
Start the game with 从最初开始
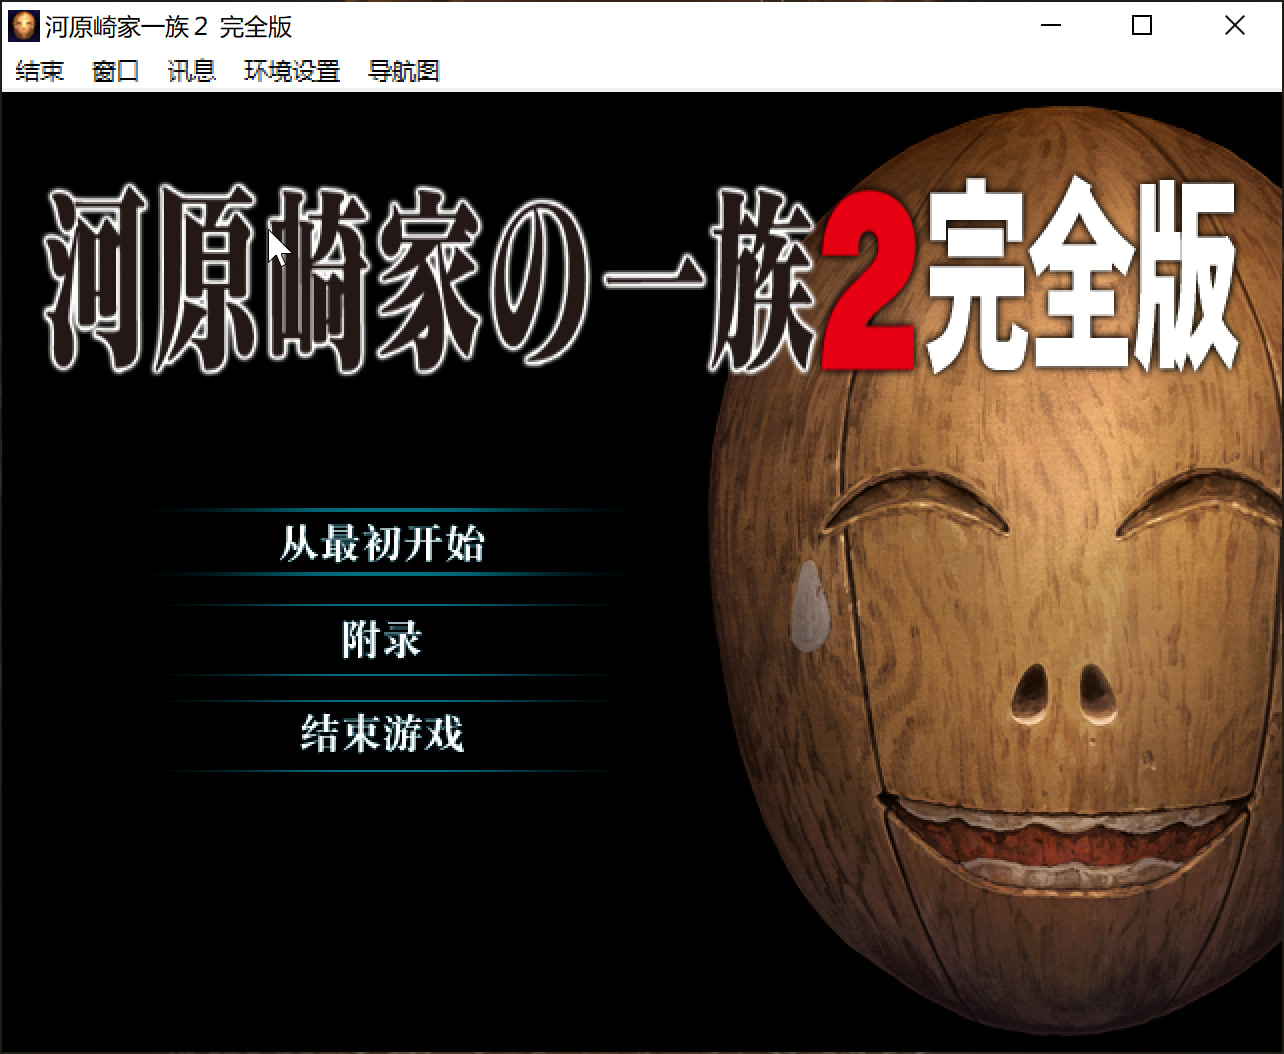point(382,544)
